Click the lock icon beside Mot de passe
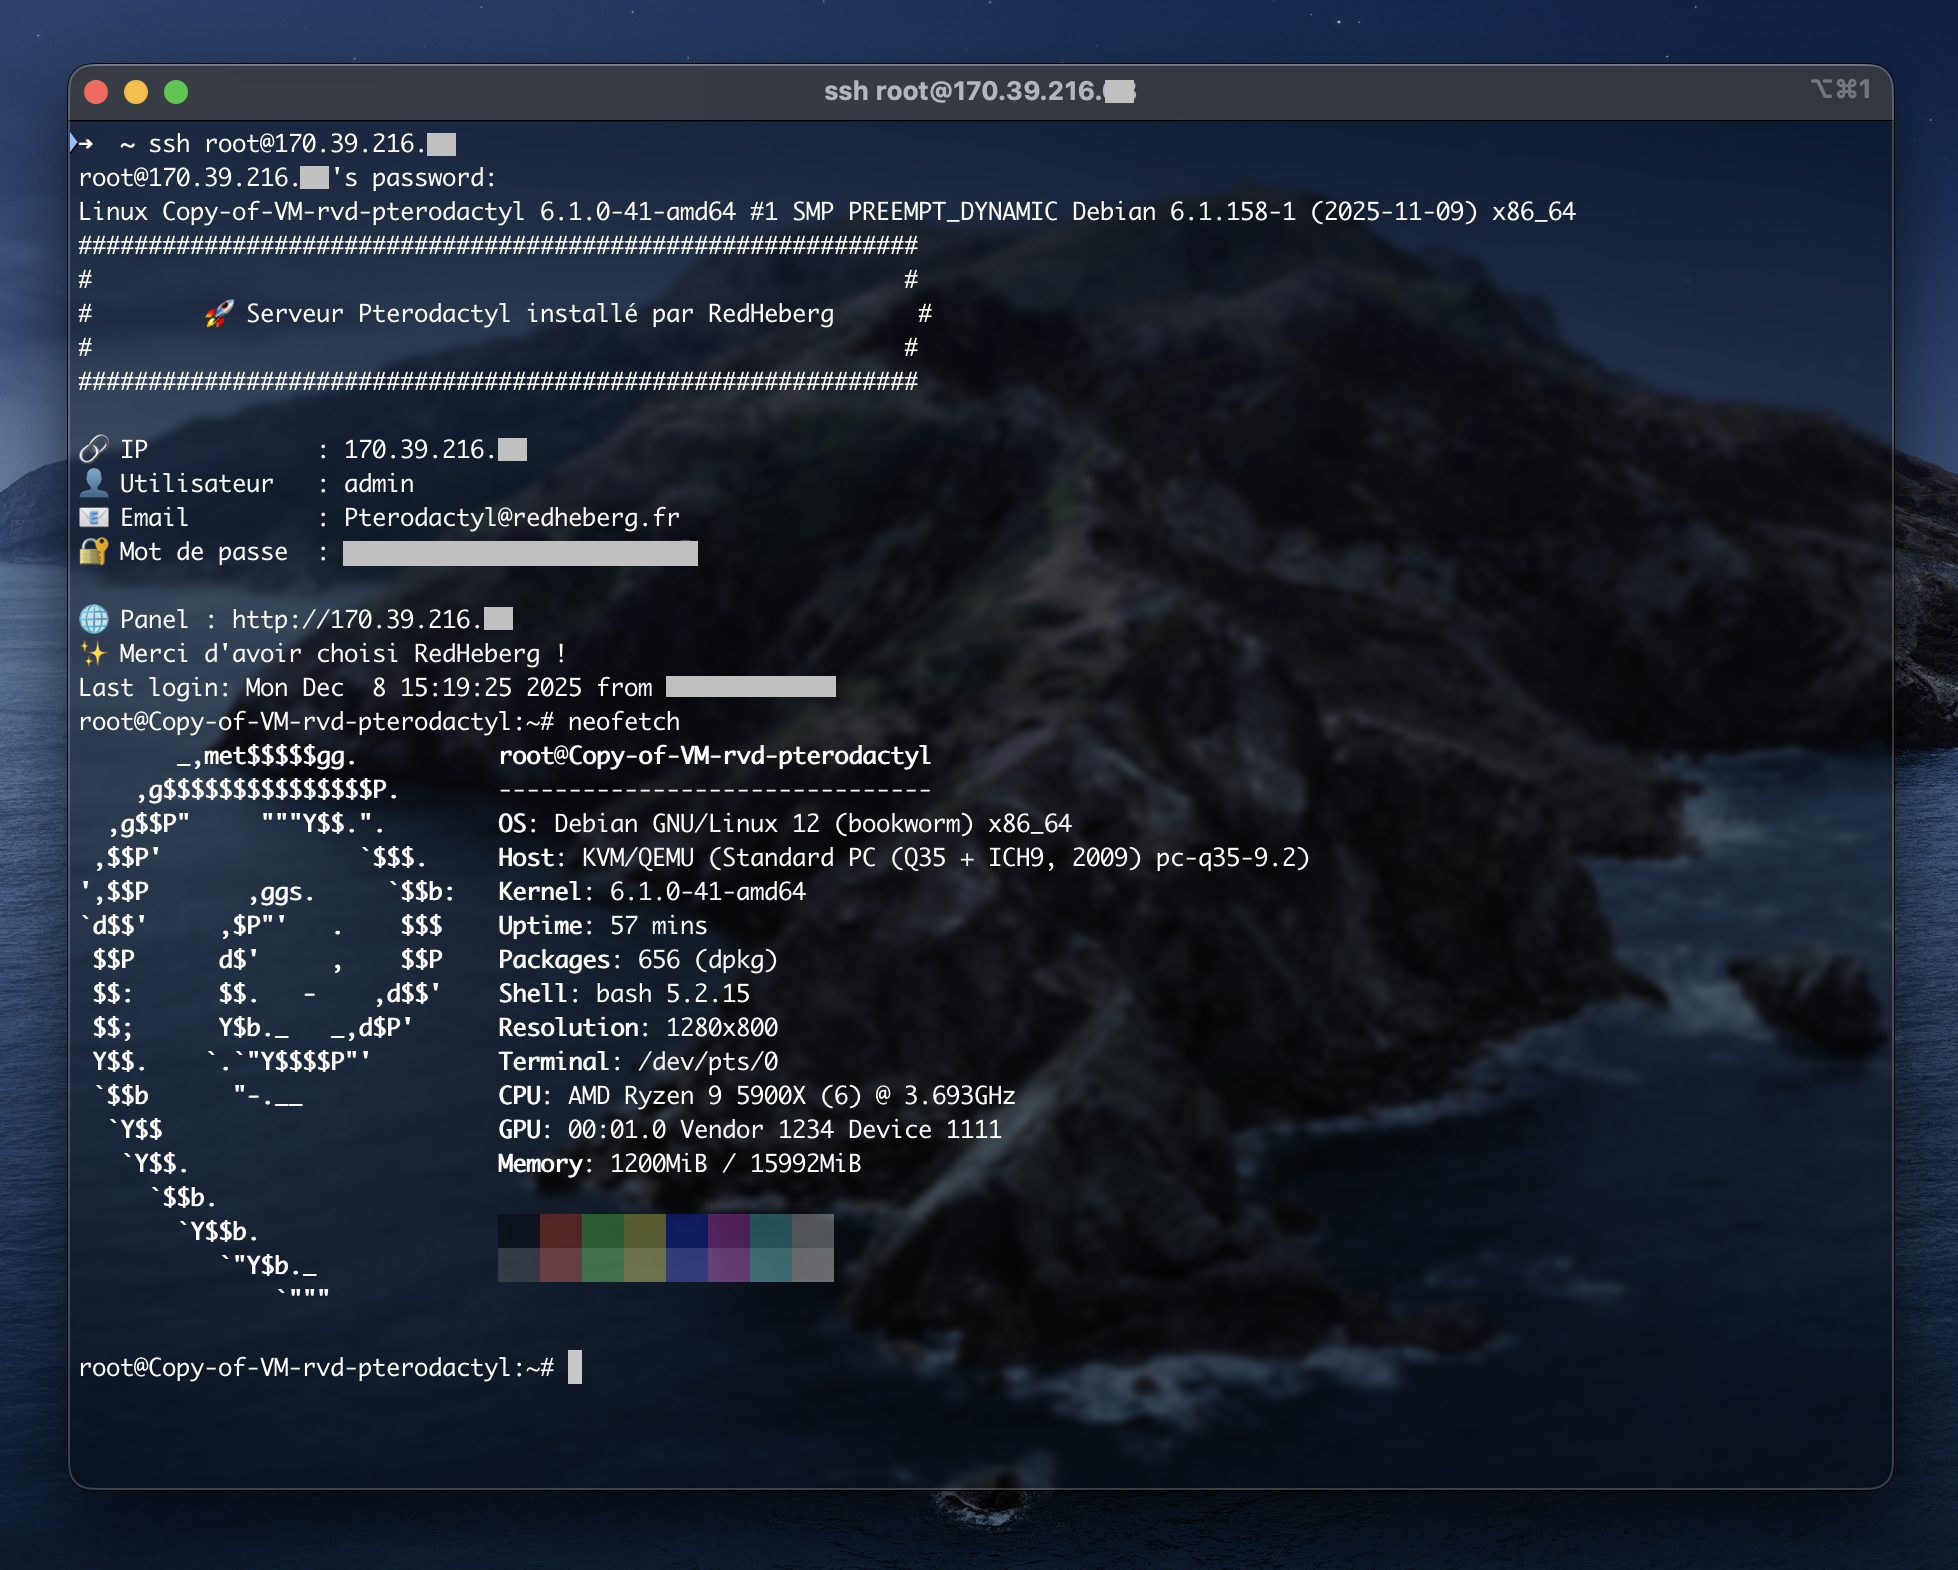1958x1570 pixels. tap(93, 551)
